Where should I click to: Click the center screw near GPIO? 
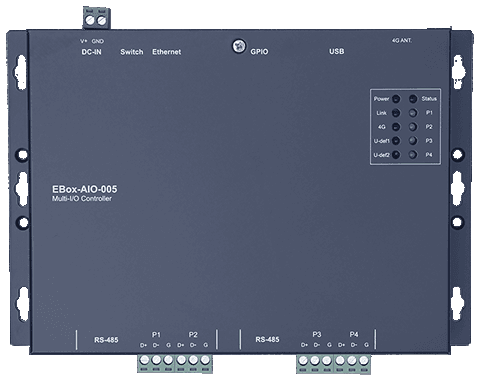239,46
